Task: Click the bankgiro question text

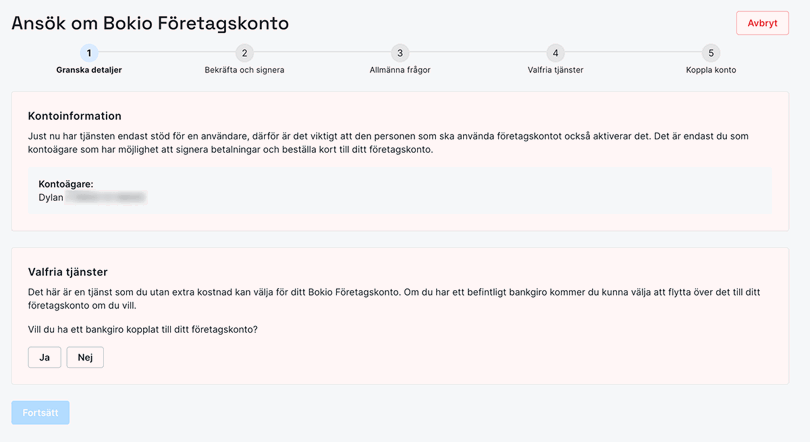Action: tap(143, 329)
